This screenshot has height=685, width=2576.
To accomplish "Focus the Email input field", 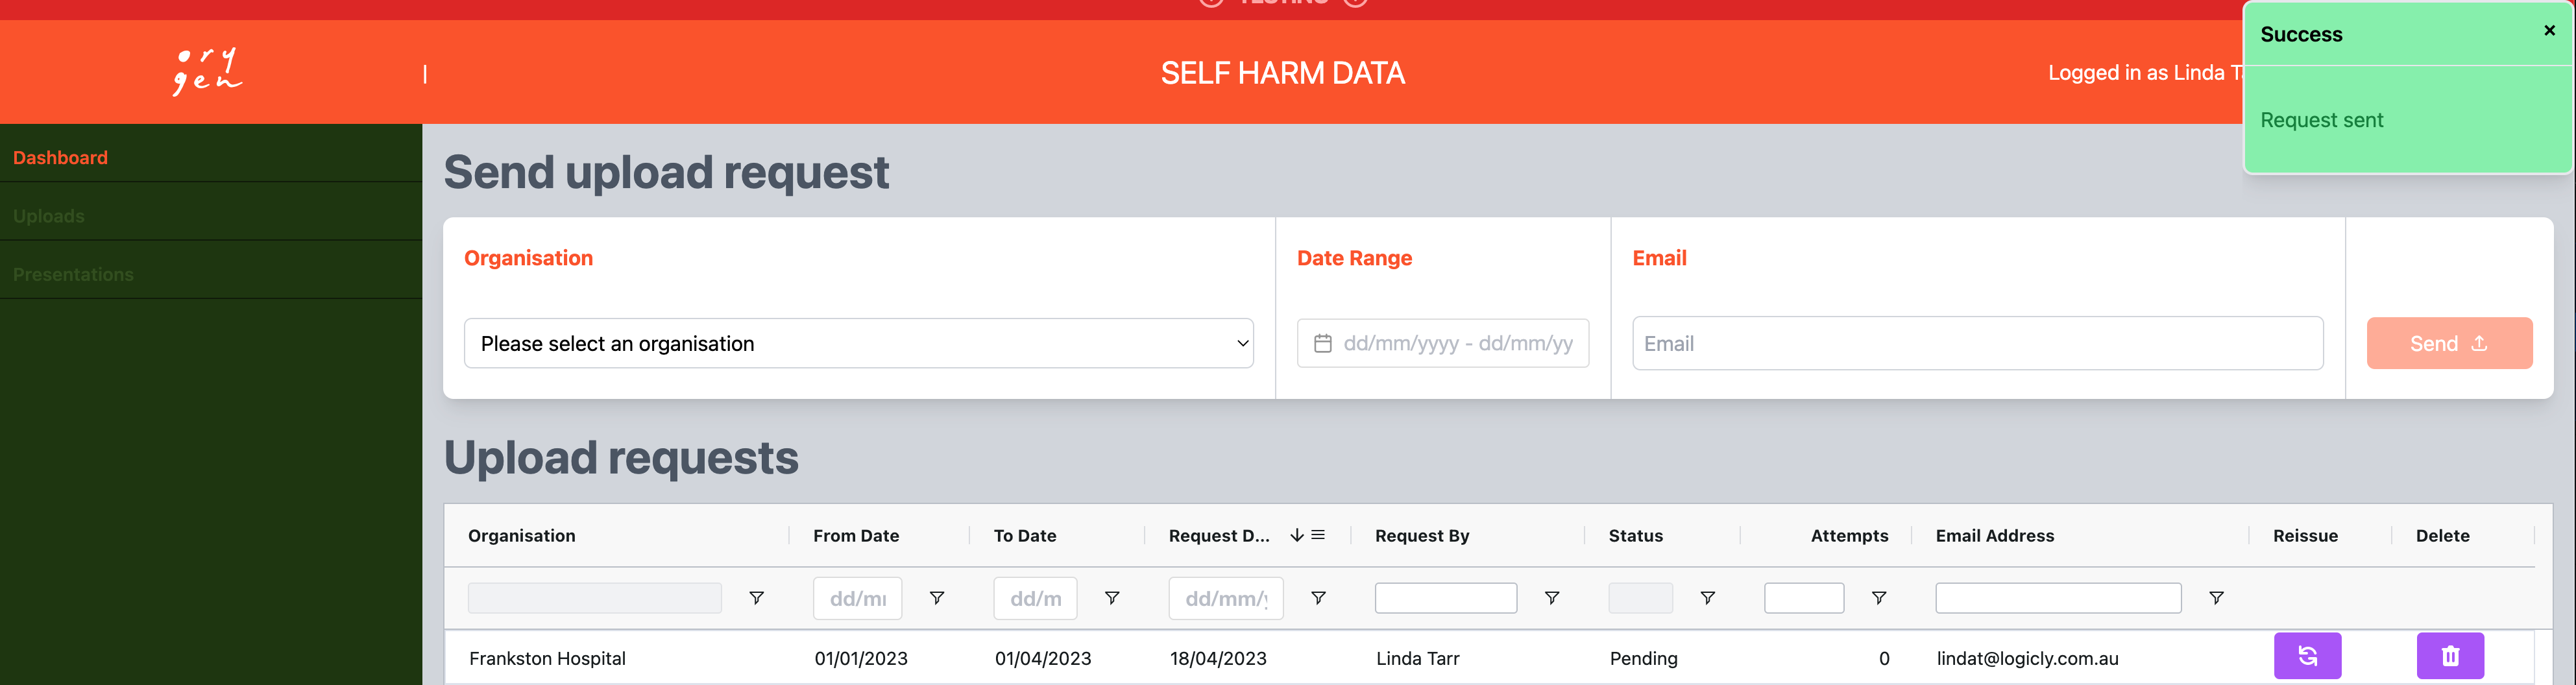I will [x=1977, y=343].
